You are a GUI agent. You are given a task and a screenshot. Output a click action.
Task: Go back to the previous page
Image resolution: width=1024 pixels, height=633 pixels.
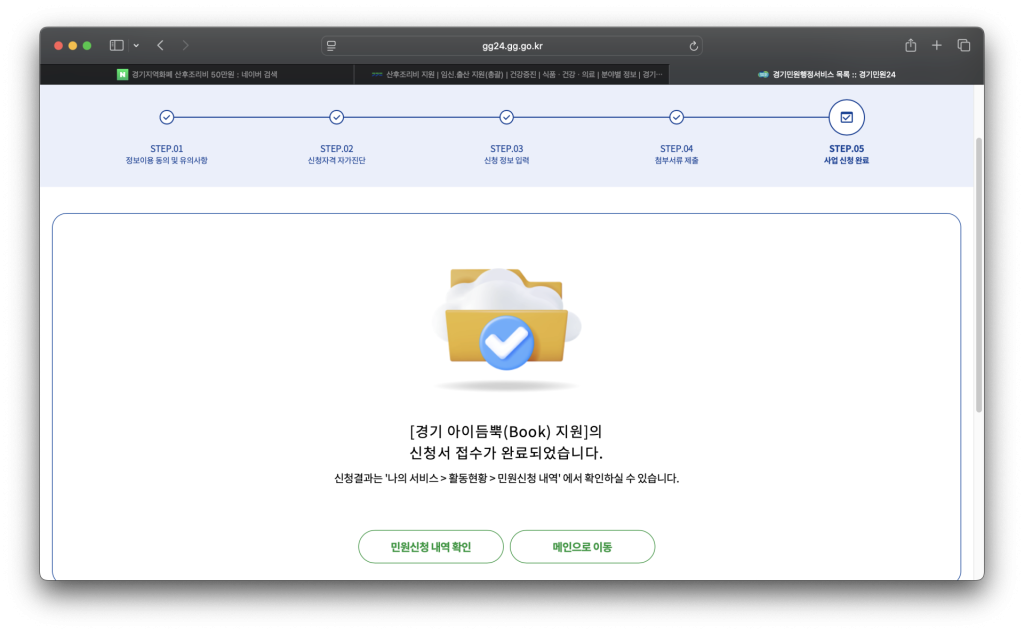tap(160, 45)
